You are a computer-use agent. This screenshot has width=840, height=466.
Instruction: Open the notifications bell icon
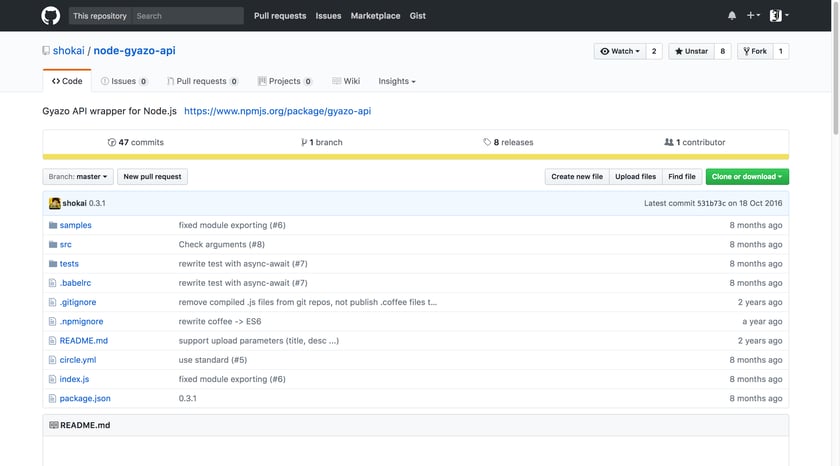(x=732, y=16)
